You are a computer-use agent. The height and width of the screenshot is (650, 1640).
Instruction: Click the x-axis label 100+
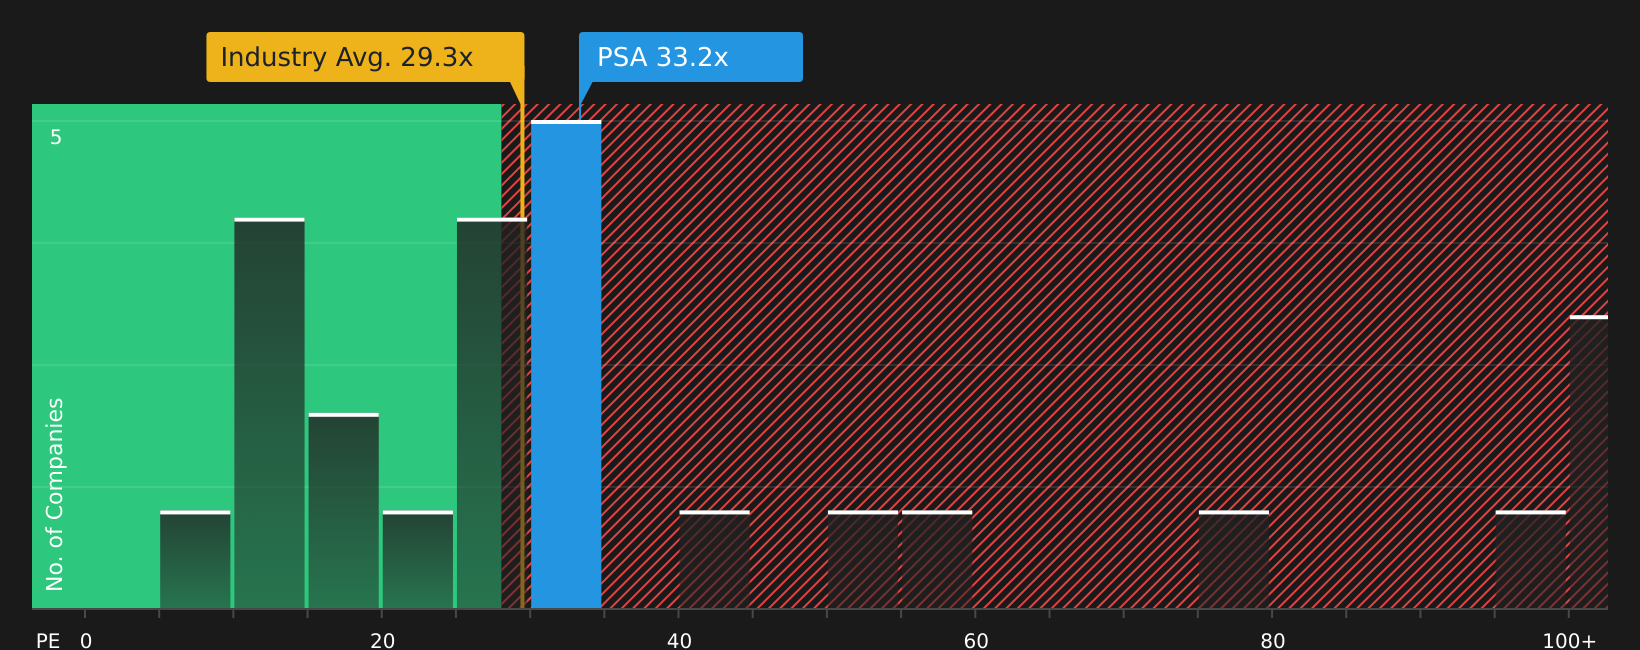click(1569, 641)
